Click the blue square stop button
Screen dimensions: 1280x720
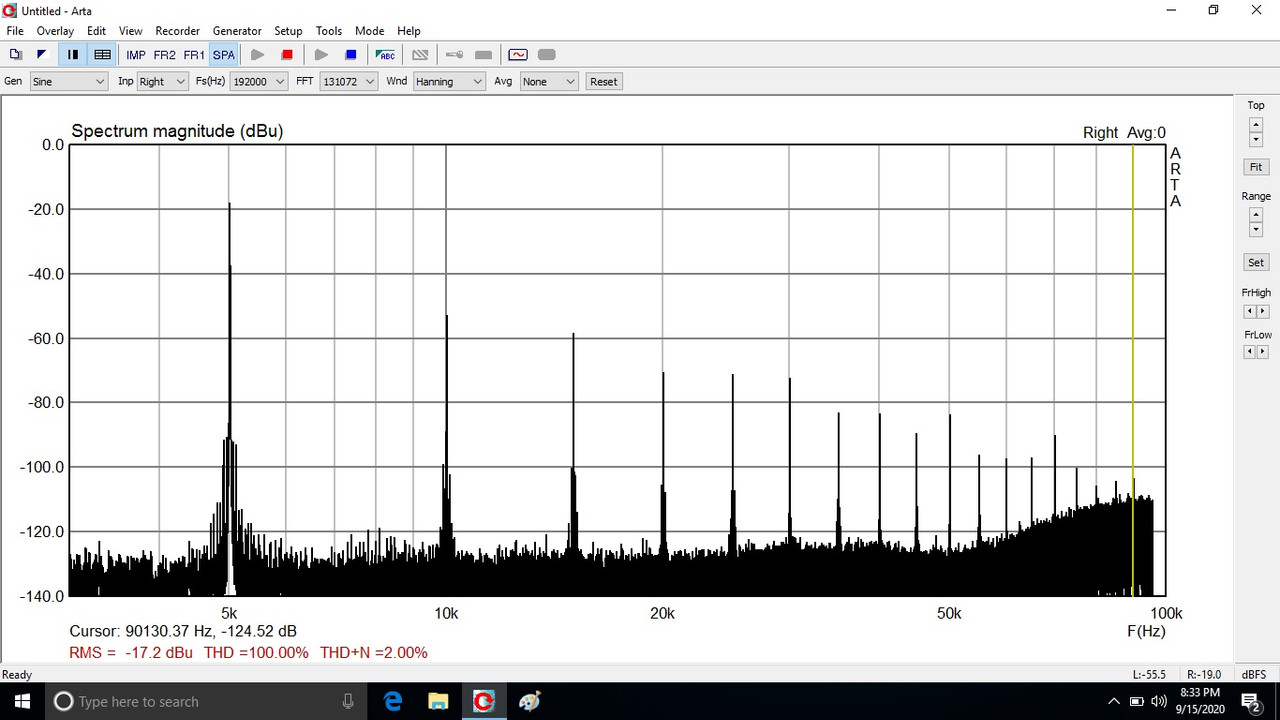click(351, 55)
